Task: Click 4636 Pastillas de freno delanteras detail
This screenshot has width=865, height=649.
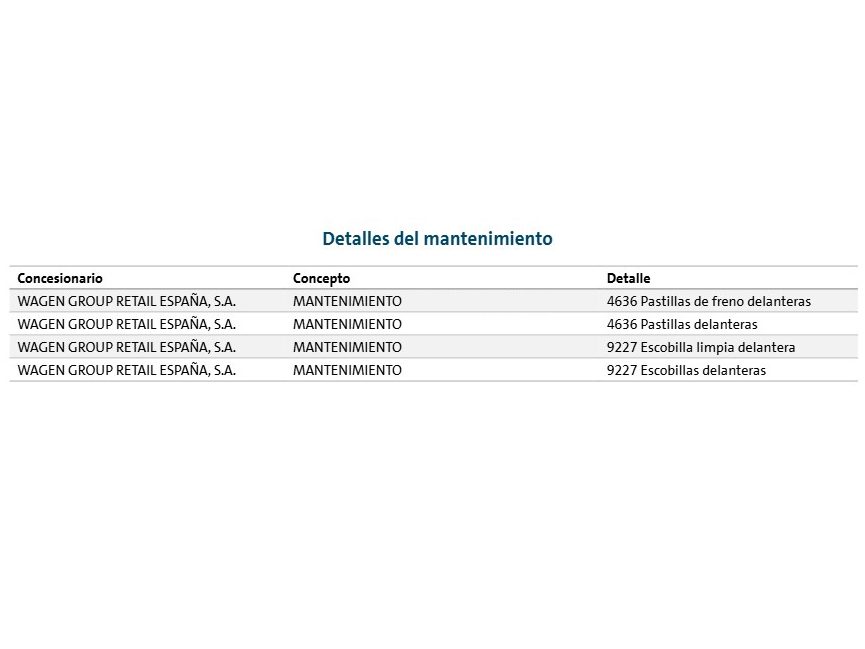Action: click(x=708, y=301)
